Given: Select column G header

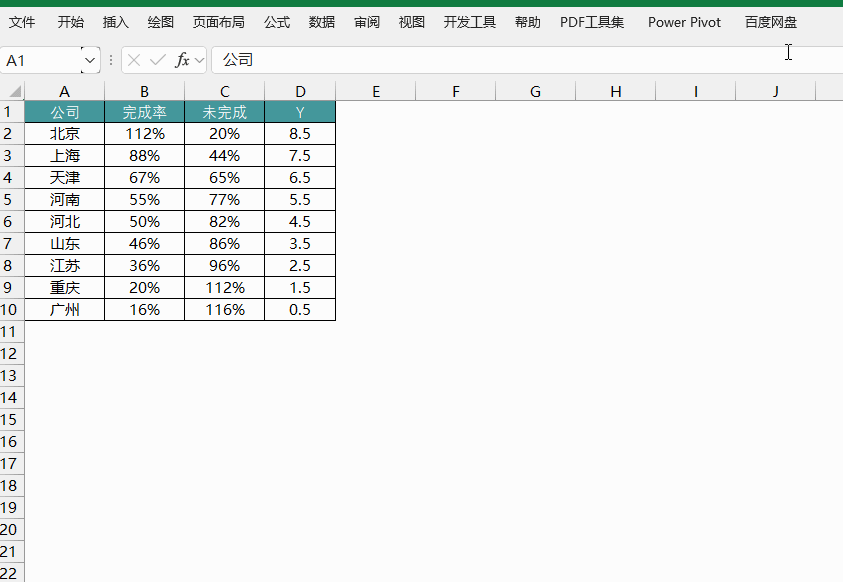Looking at the screenshot, I should point(535,91).
